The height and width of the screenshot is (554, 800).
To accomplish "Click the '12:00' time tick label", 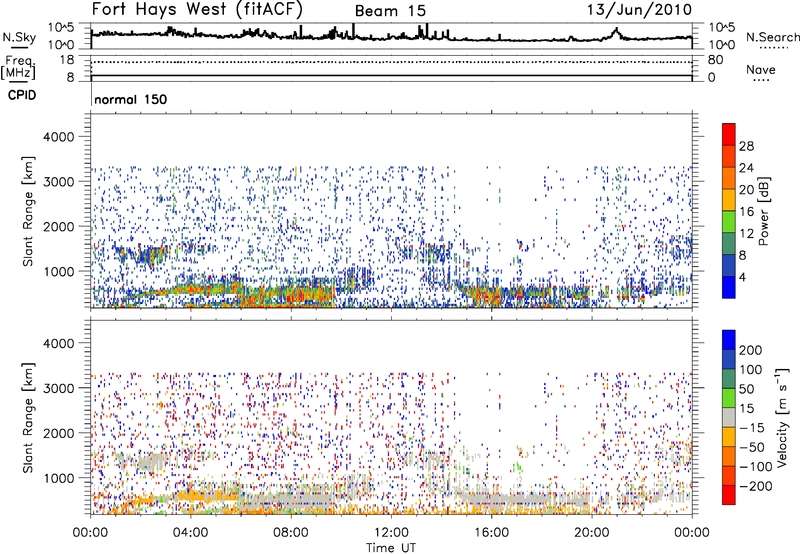I will [x=391, y=533].
